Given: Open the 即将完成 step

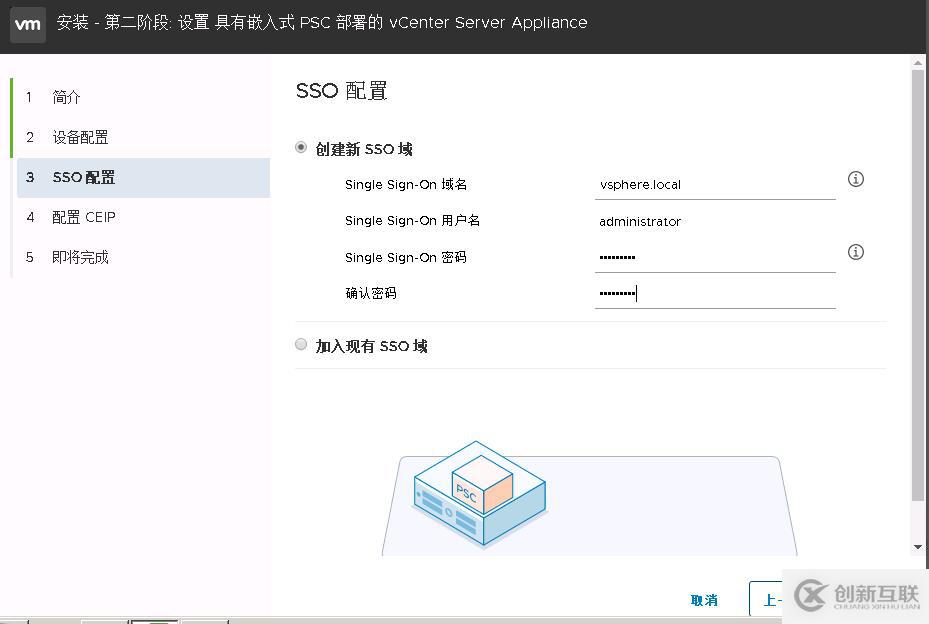Looking at the screenshot, I should (x=79, y=257).
